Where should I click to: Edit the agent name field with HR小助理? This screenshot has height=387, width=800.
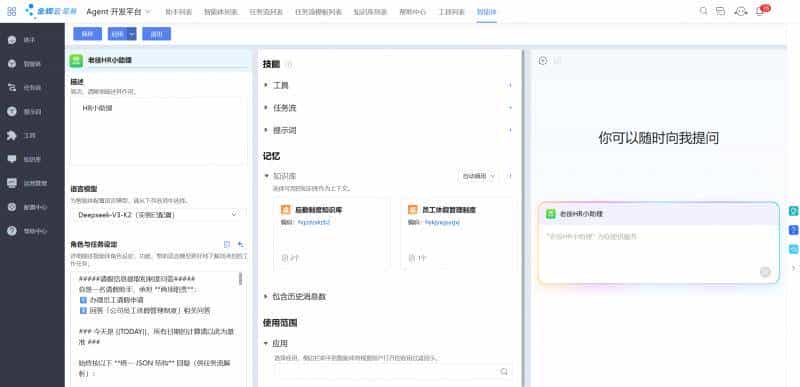[166, 60]
